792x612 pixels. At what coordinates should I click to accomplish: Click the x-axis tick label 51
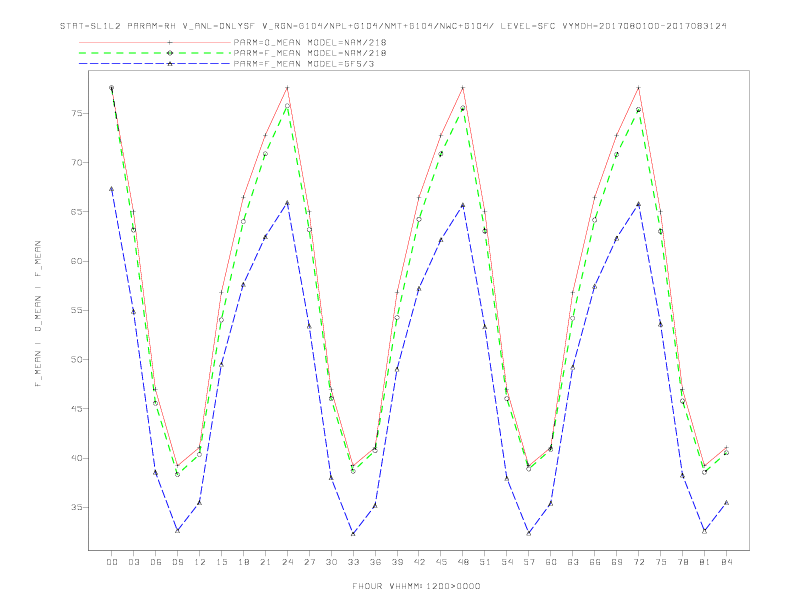click(485, 562)
